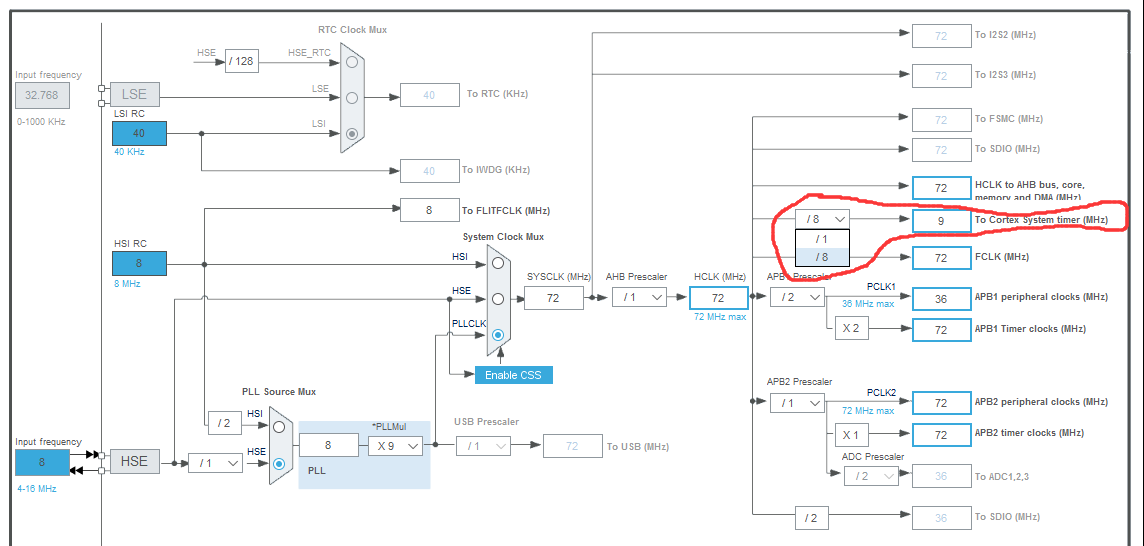
Task: Click the HSE input frequency field
Action: click(42, 462)
